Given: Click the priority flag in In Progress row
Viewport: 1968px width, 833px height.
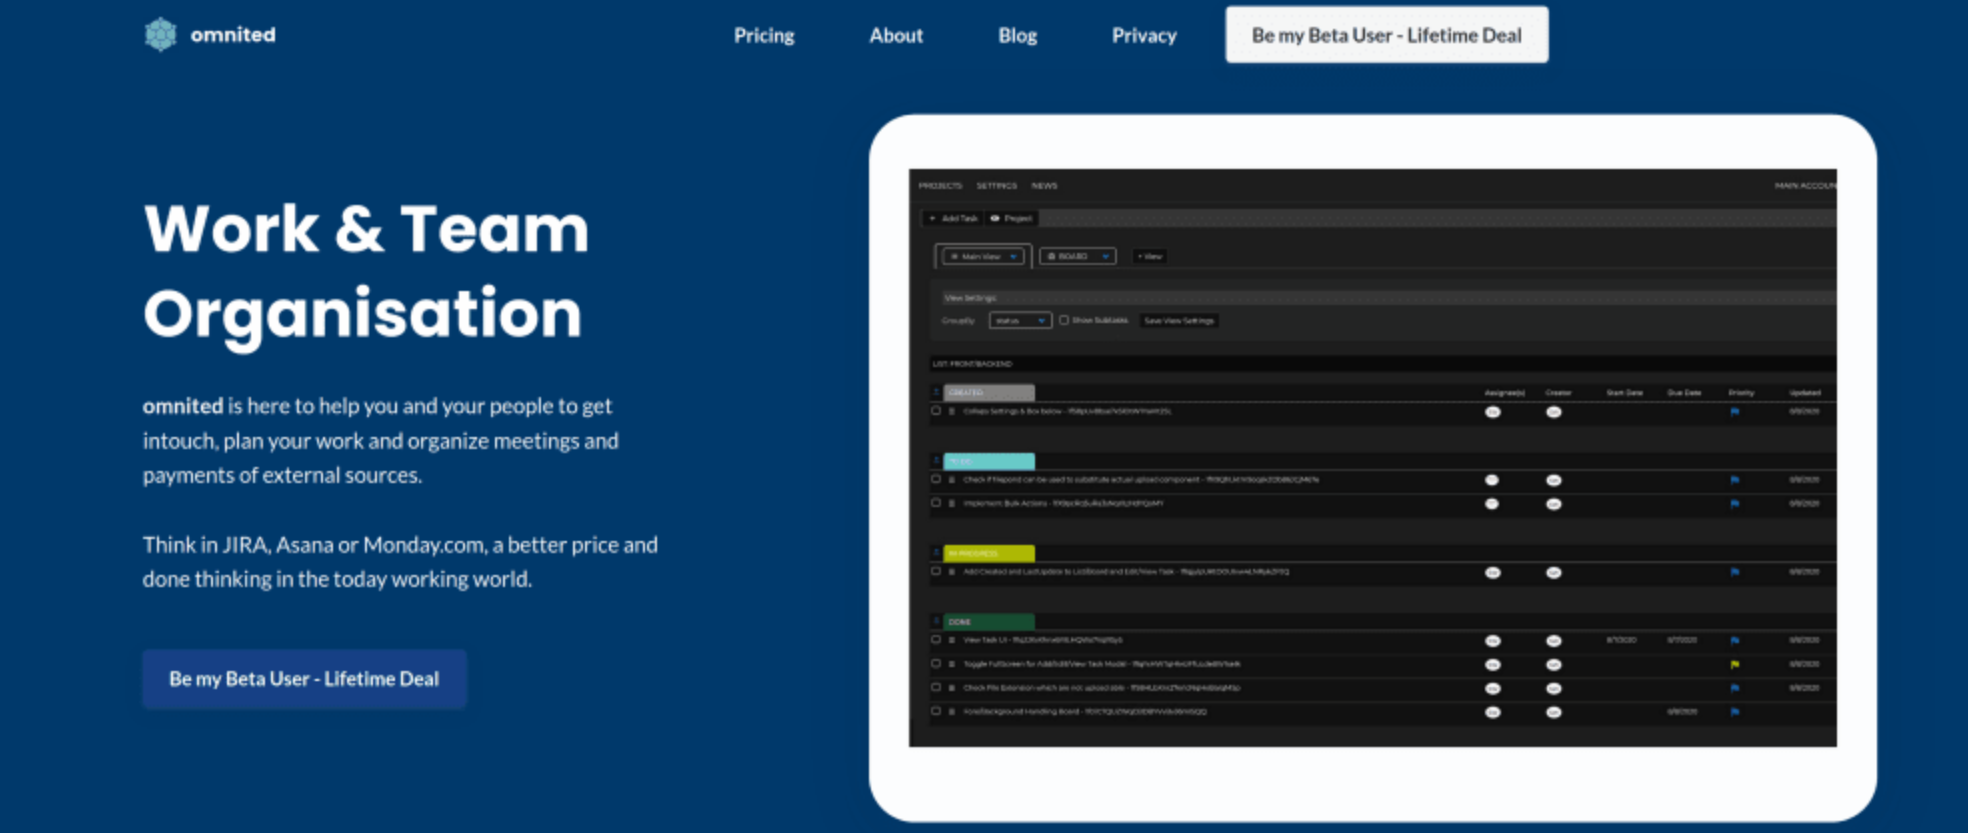Looking at the screenshot, I should tap(1734, 572).
